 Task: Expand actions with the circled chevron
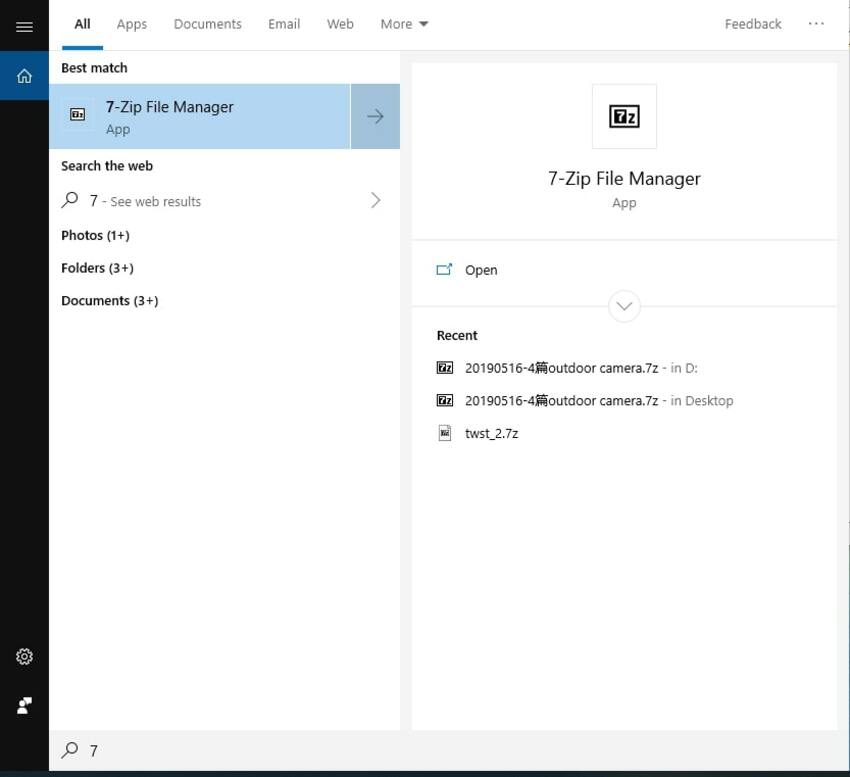pyautogui.click(x=624, y=306)
